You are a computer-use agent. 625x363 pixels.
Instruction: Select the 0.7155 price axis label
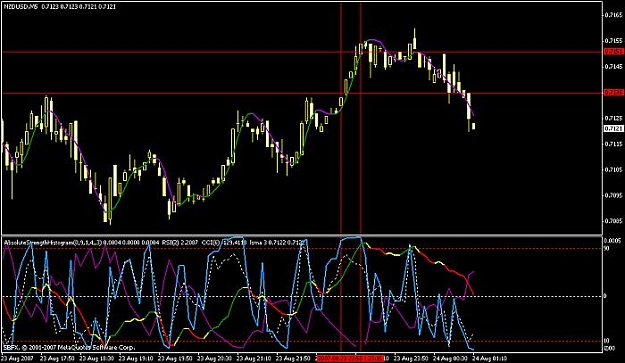(x=613, y=41)
